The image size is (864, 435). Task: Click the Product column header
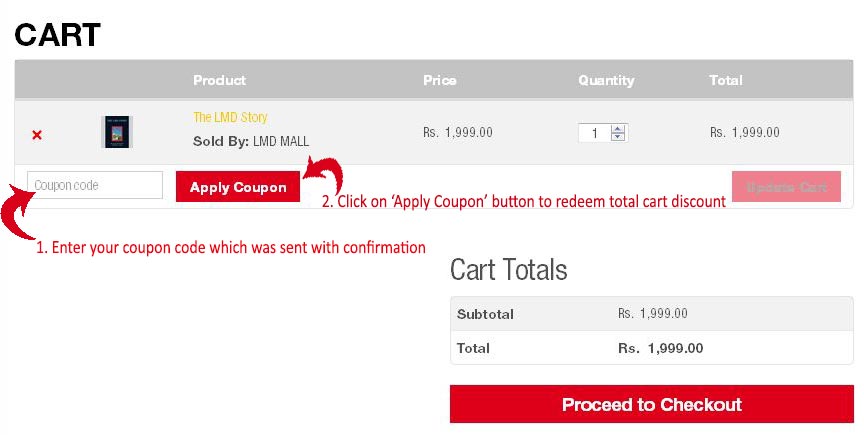pyautogui.click(x=219, y=80)
